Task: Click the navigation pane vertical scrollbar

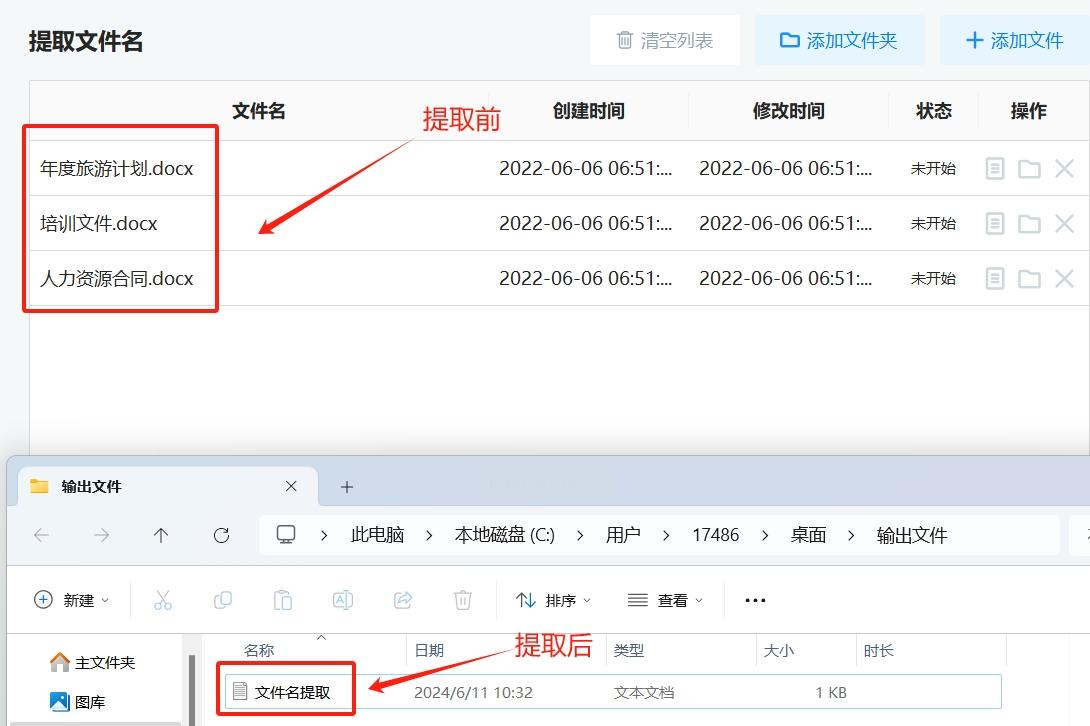Action: pyautogui.click(x=192, y=688)
